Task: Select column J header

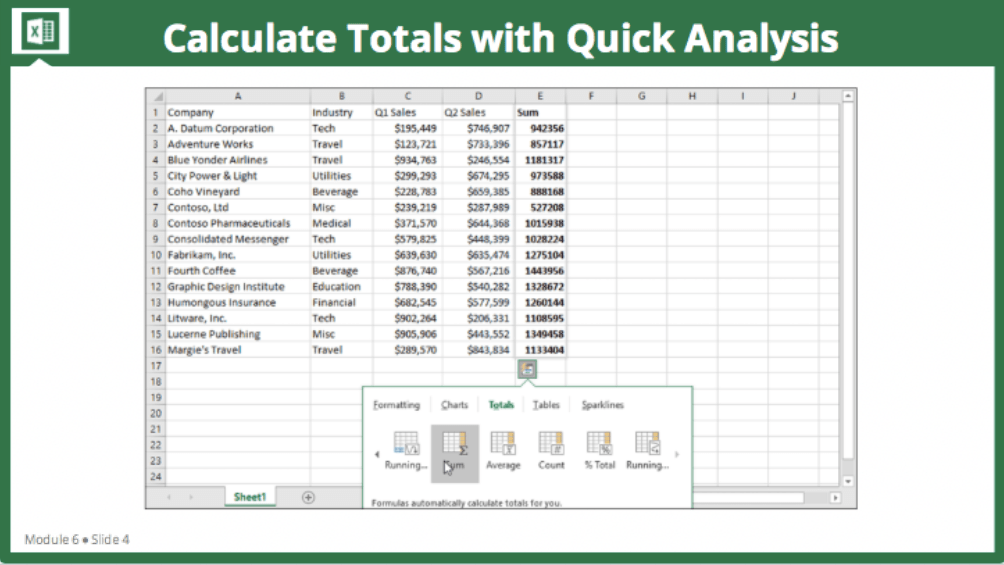Action: tap(793, 96)
